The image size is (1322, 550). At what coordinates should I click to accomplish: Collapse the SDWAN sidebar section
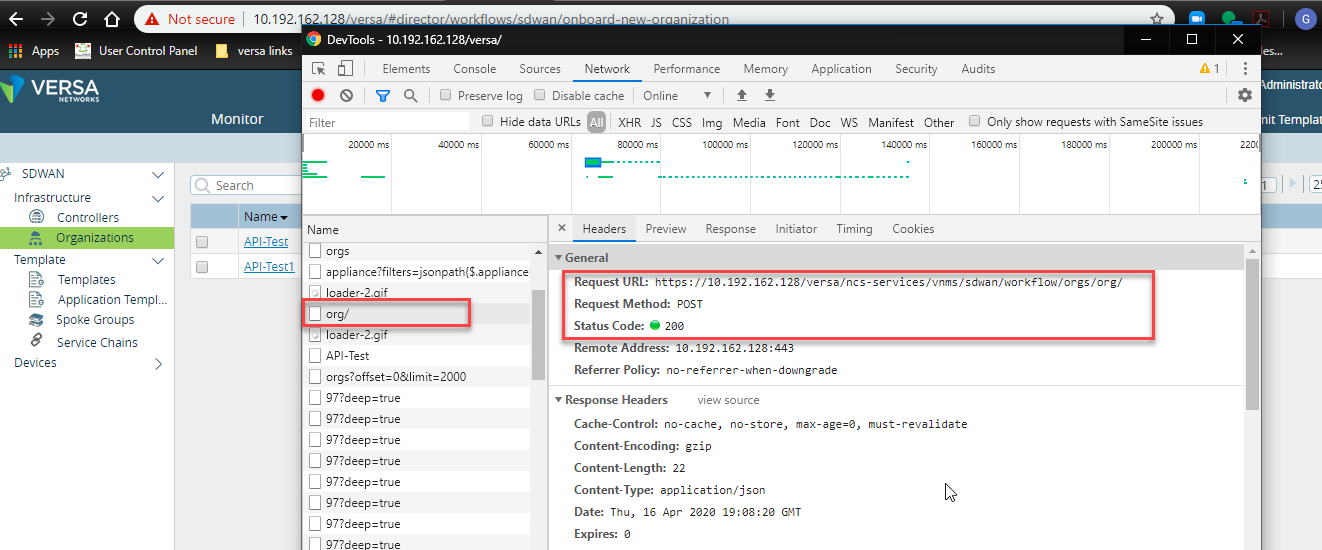click(x=157, y=174)
